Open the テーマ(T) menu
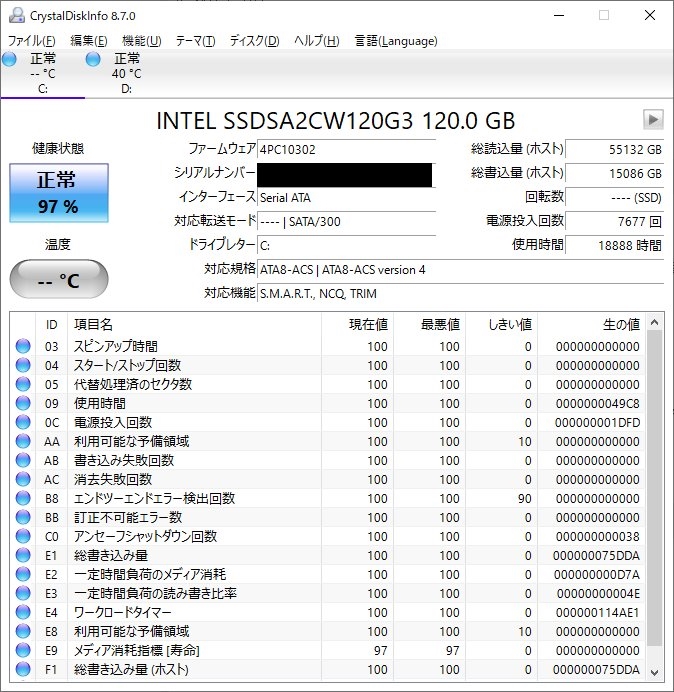The width and height of the screenshot is (674, 692). click(x=196, y=41)
